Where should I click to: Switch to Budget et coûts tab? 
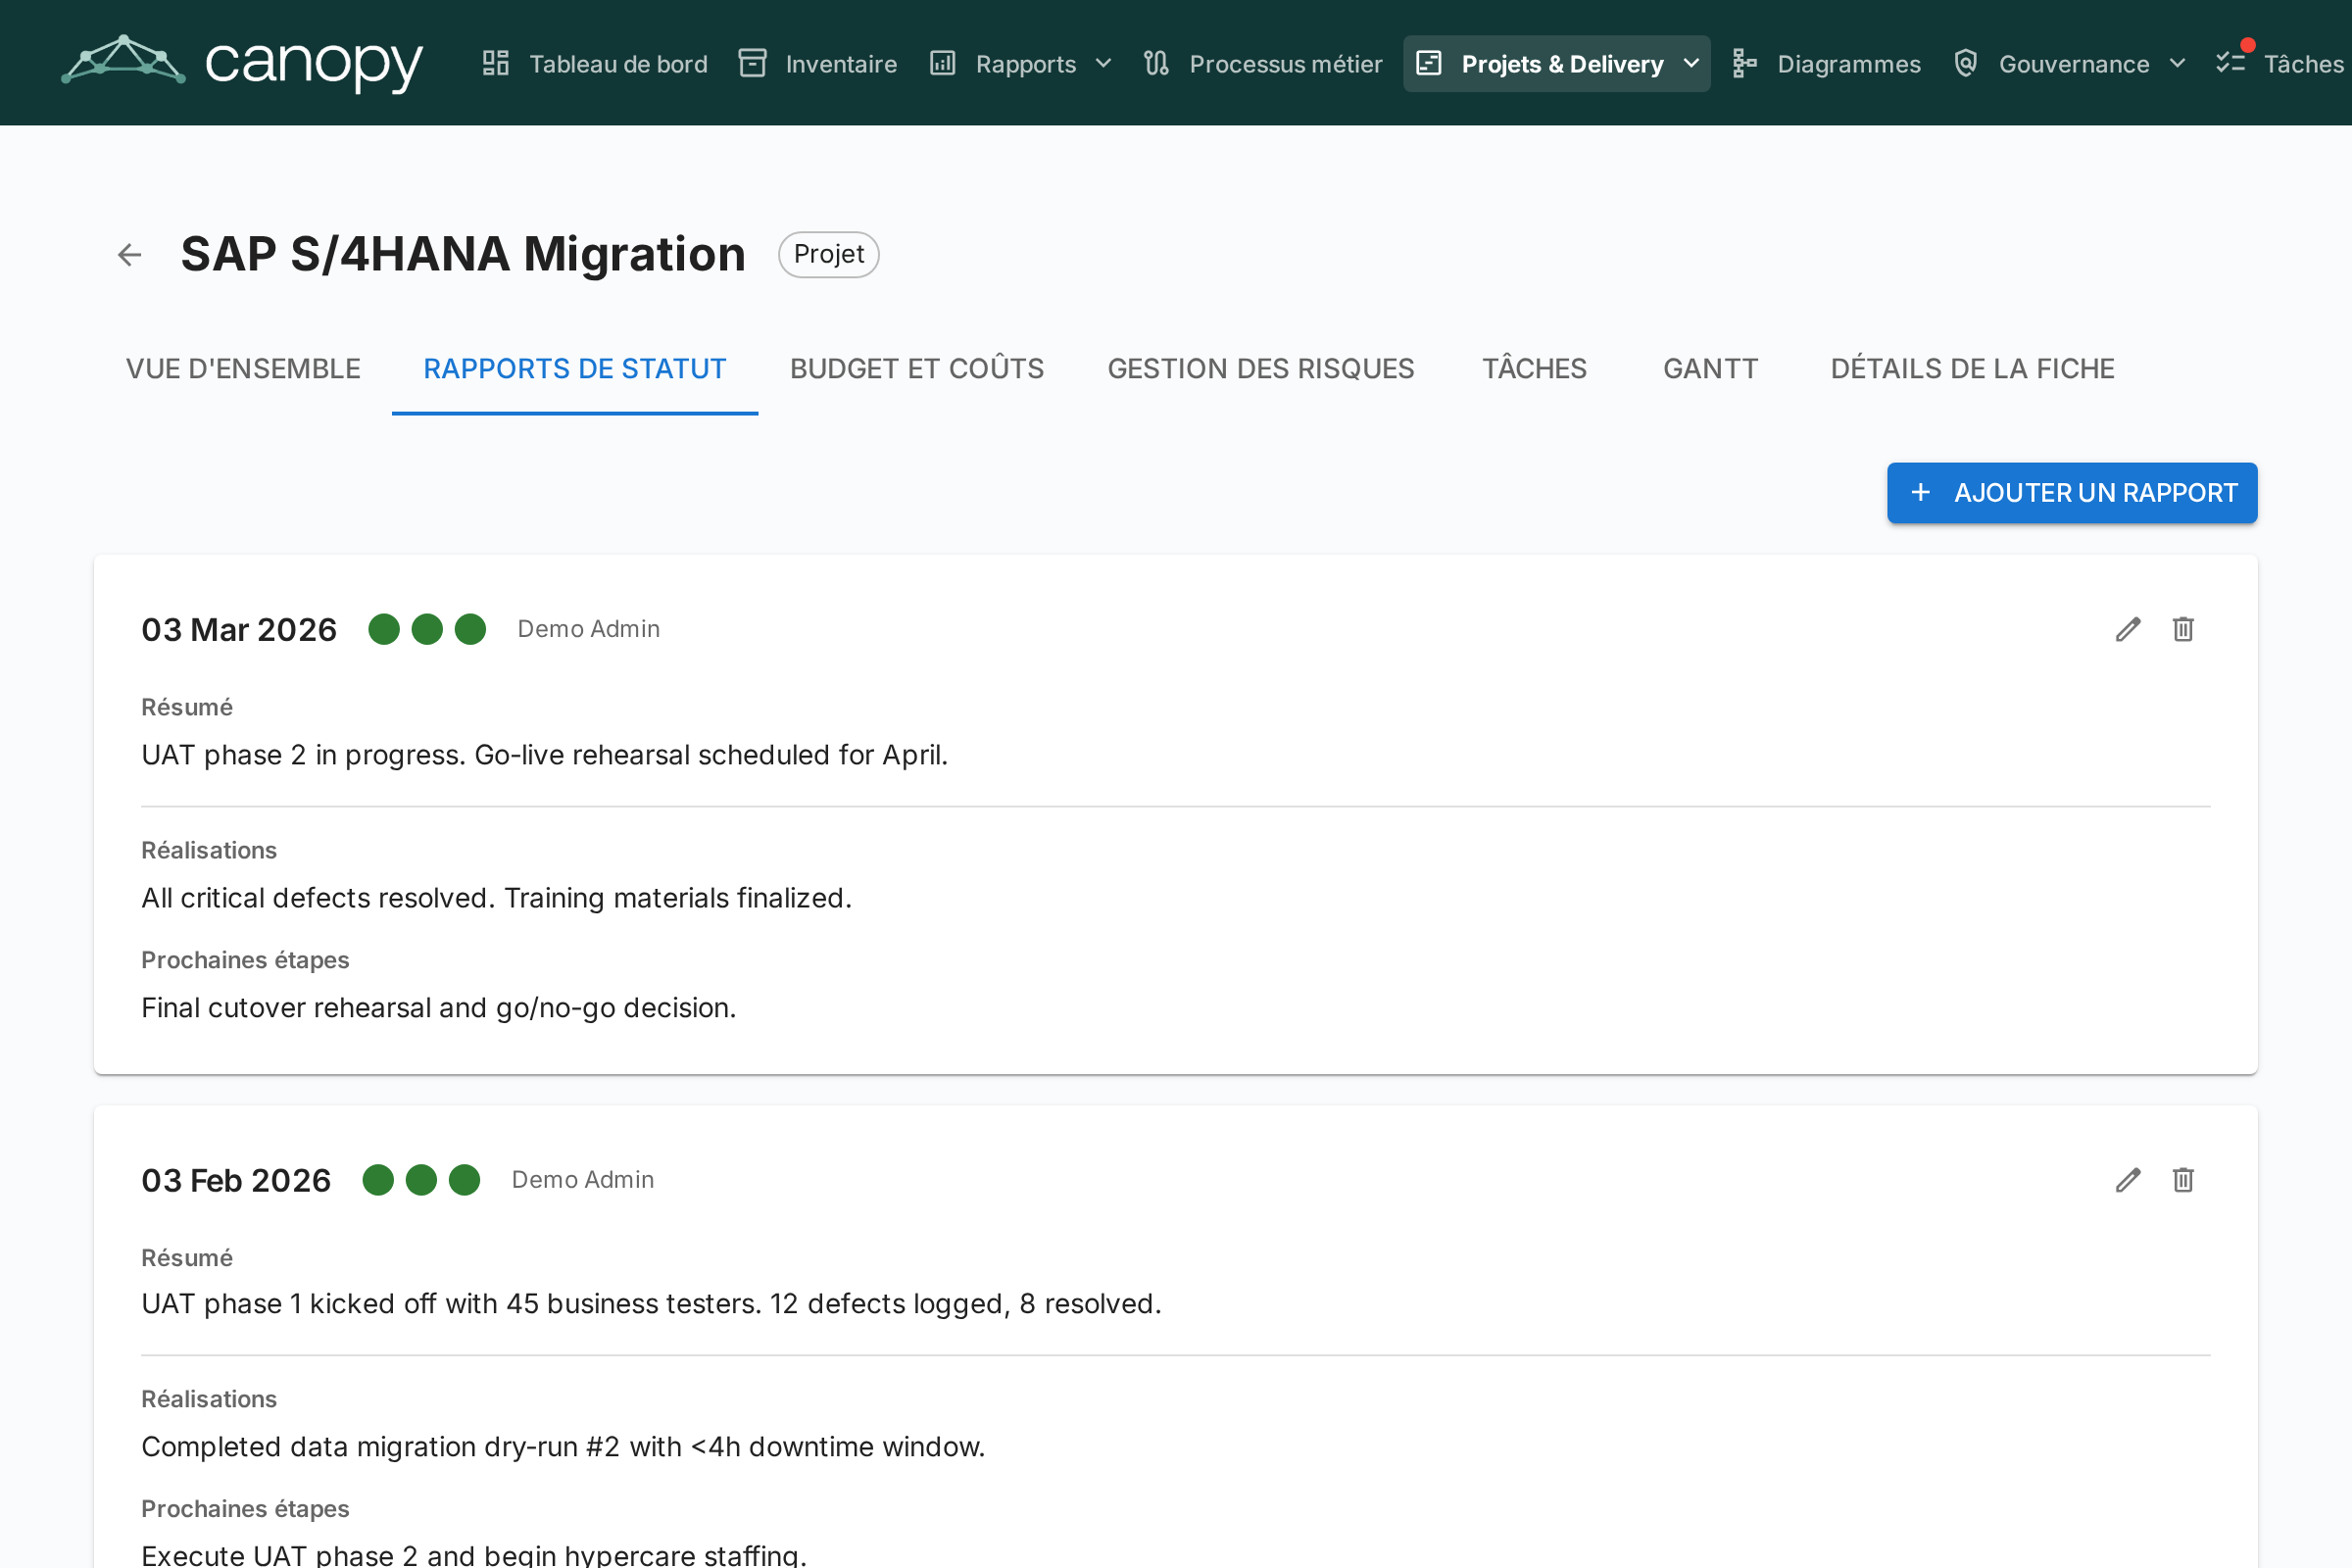[917, 369]
